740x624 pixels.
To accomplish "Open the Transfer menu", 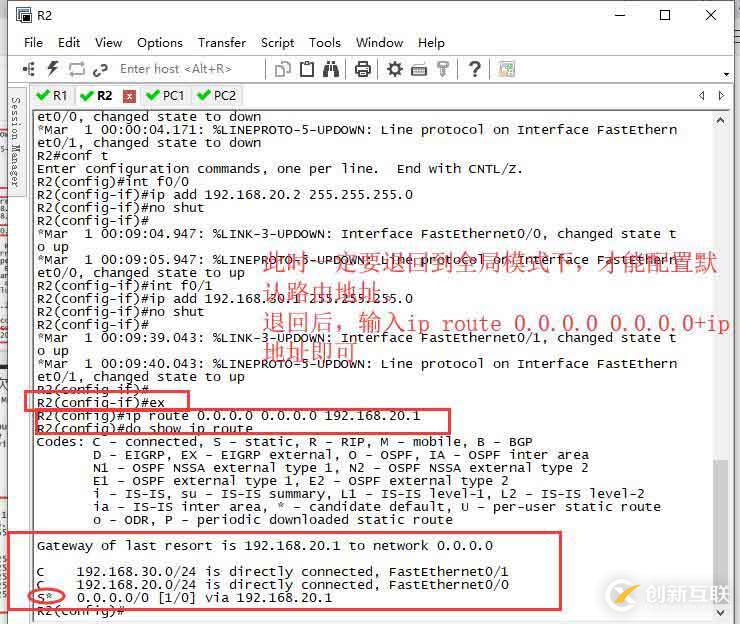I will tap(222, 42).
